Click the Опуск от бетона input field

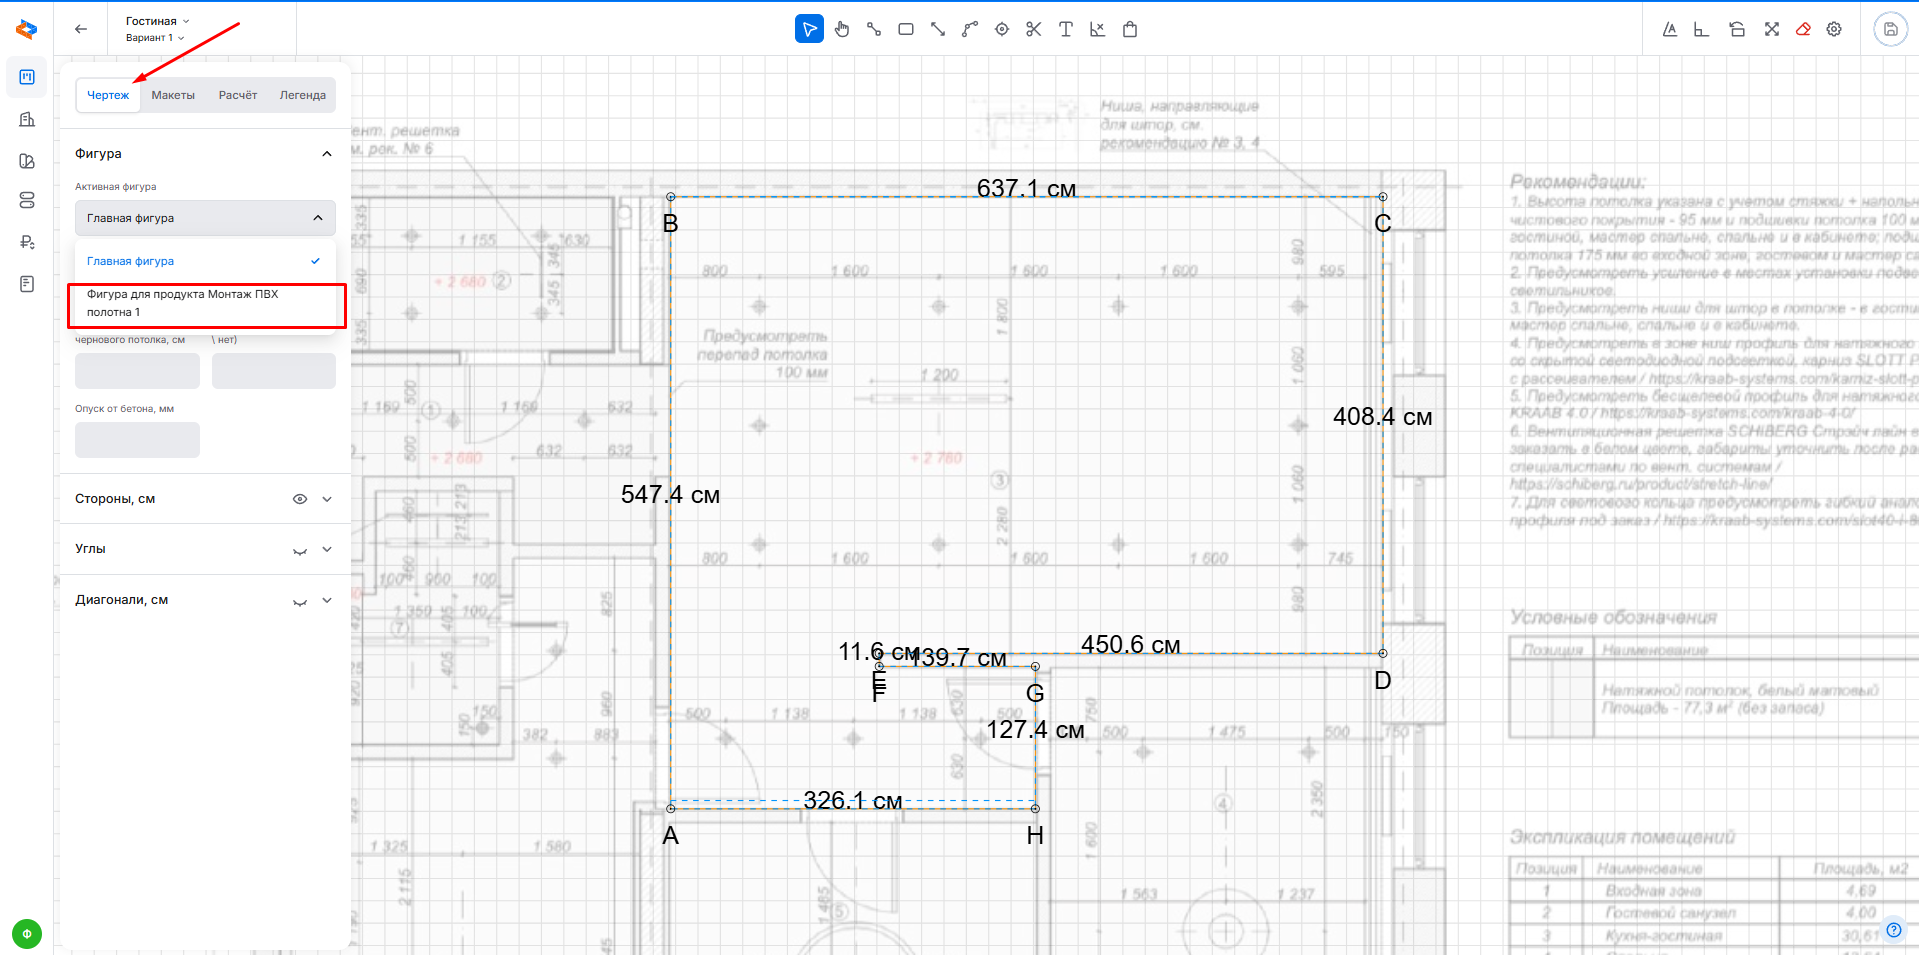point(137,440)
